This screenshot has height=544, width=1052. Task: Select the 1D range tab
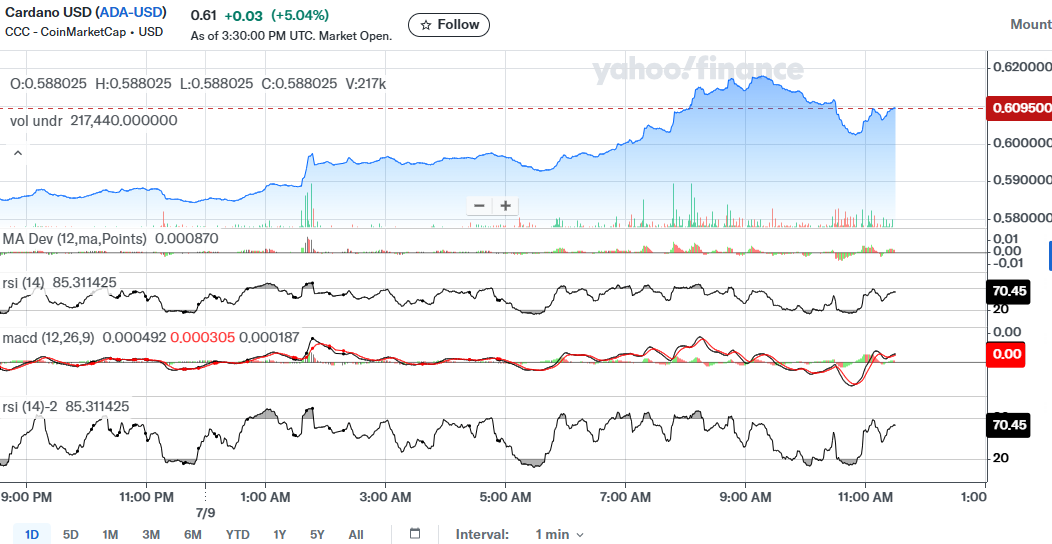(32, 535)
